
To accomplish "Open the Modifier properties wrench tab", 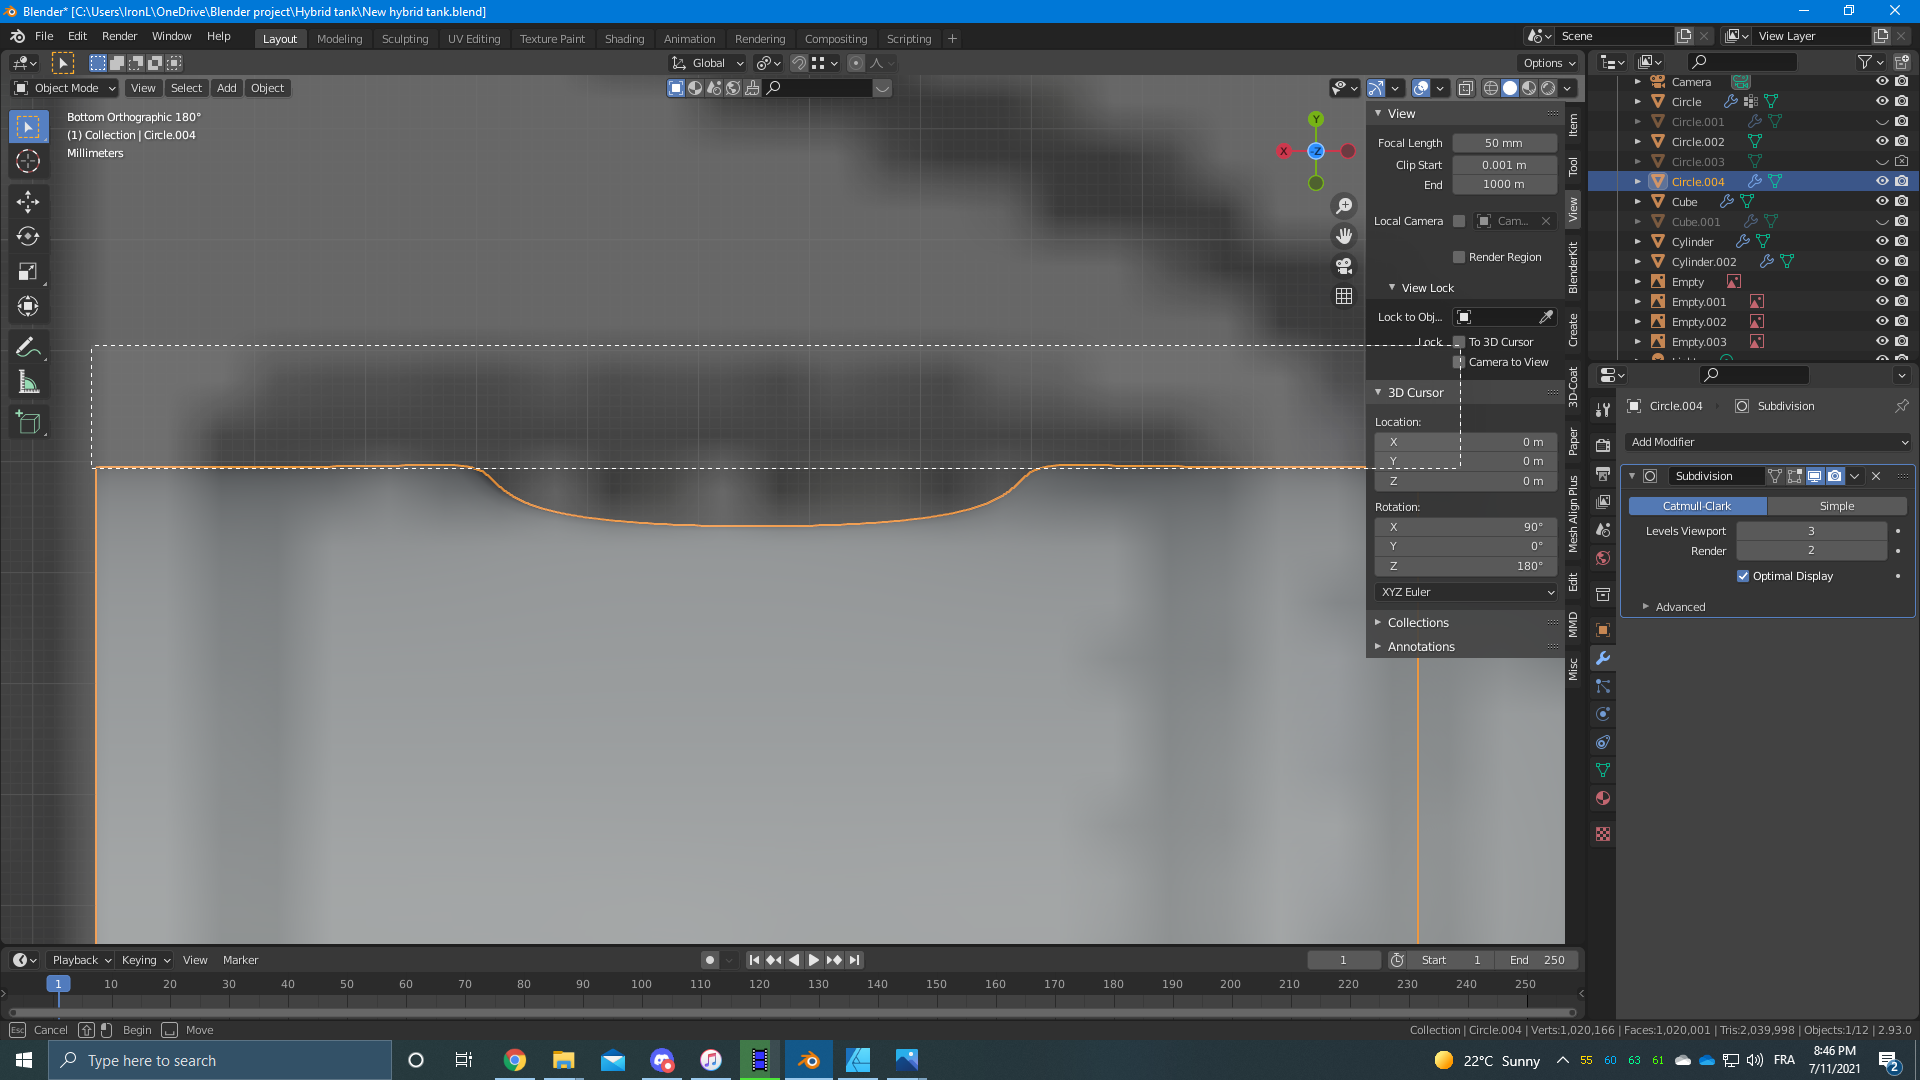I will coord(1603,658).
